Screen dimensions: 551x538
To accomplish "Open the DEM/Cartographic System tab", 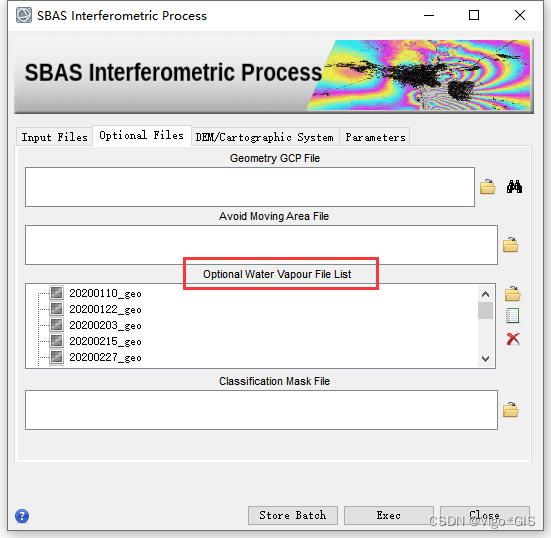I will point(265,137).
